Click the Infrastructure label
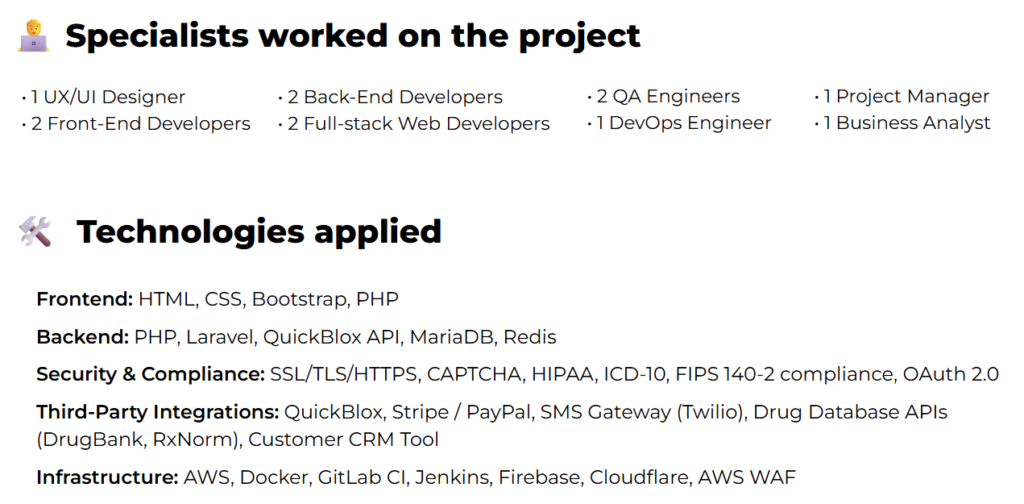 pos(108,477)
